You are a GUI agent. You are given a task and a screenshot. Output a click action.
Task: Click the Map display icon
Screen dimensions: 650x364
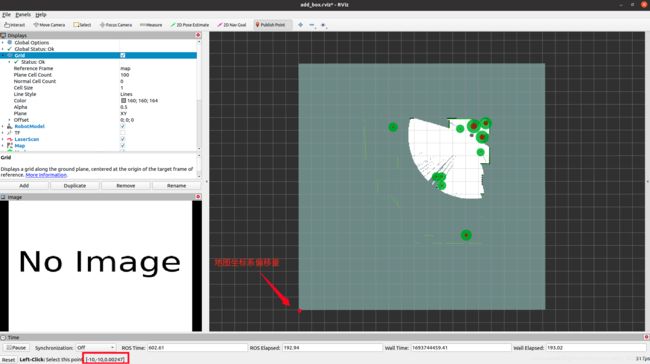[x=10, y=146]
